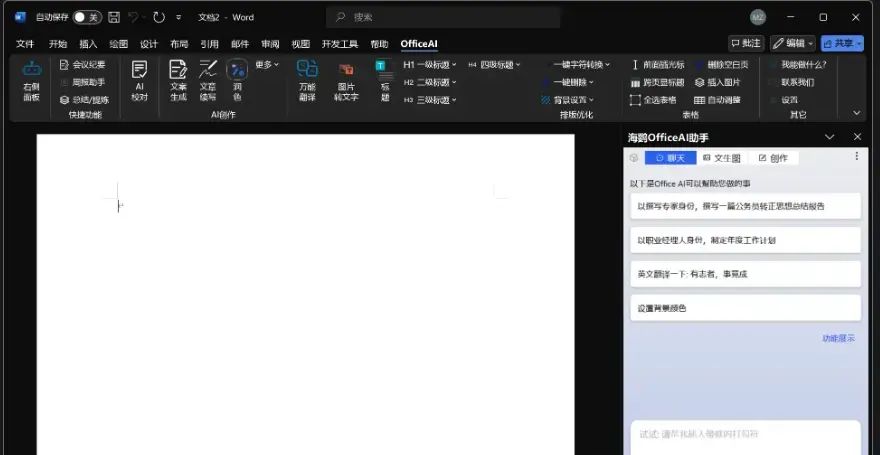Screen dimensions: 880x455
Task: Open the 文件 menu
Action: [x=25, y=44]
